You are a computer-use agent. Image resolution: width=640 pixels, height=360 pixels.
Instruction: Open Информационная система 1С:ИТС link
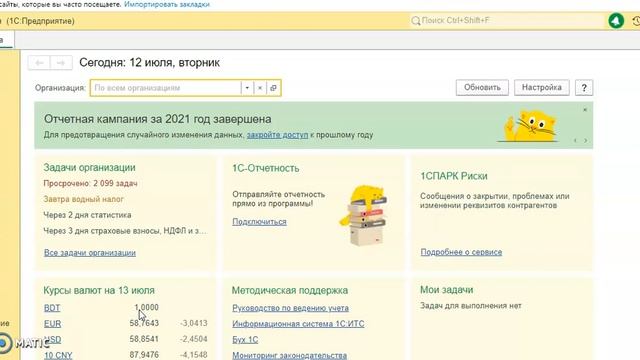298,324
